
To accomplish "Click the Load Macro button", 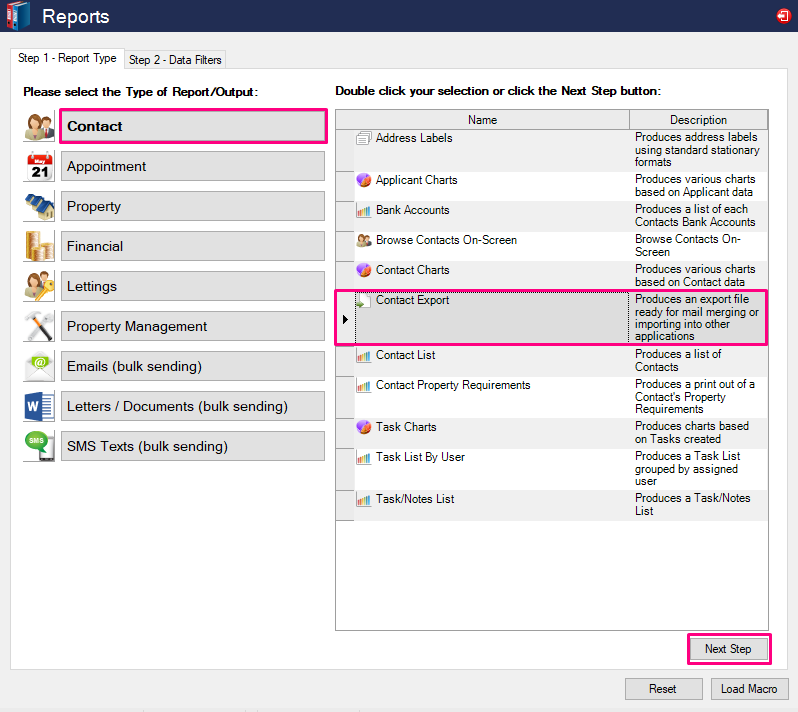I will click(749, 689).
